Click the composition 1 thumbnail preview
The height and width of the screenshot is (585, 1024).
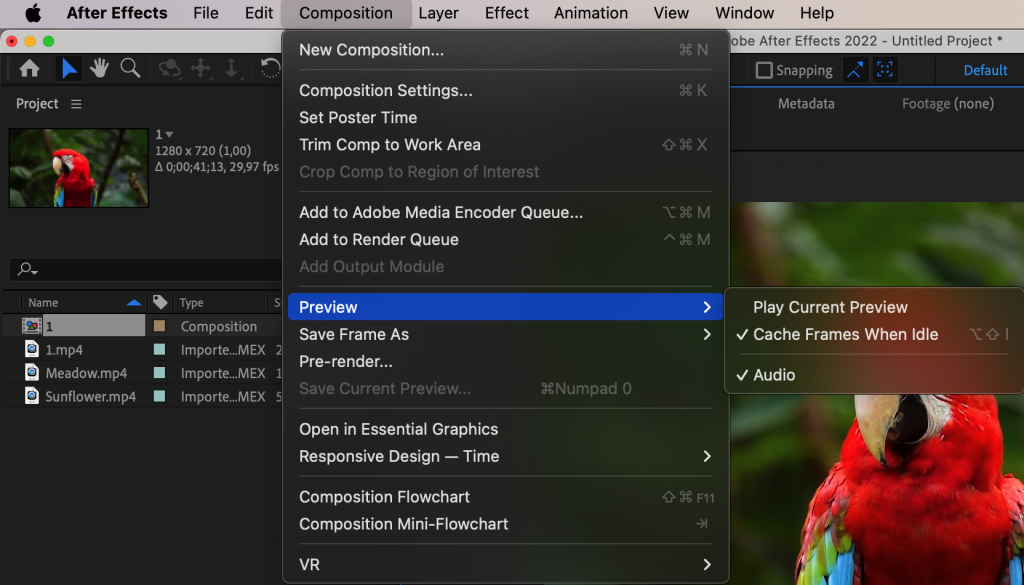[78, 167]
